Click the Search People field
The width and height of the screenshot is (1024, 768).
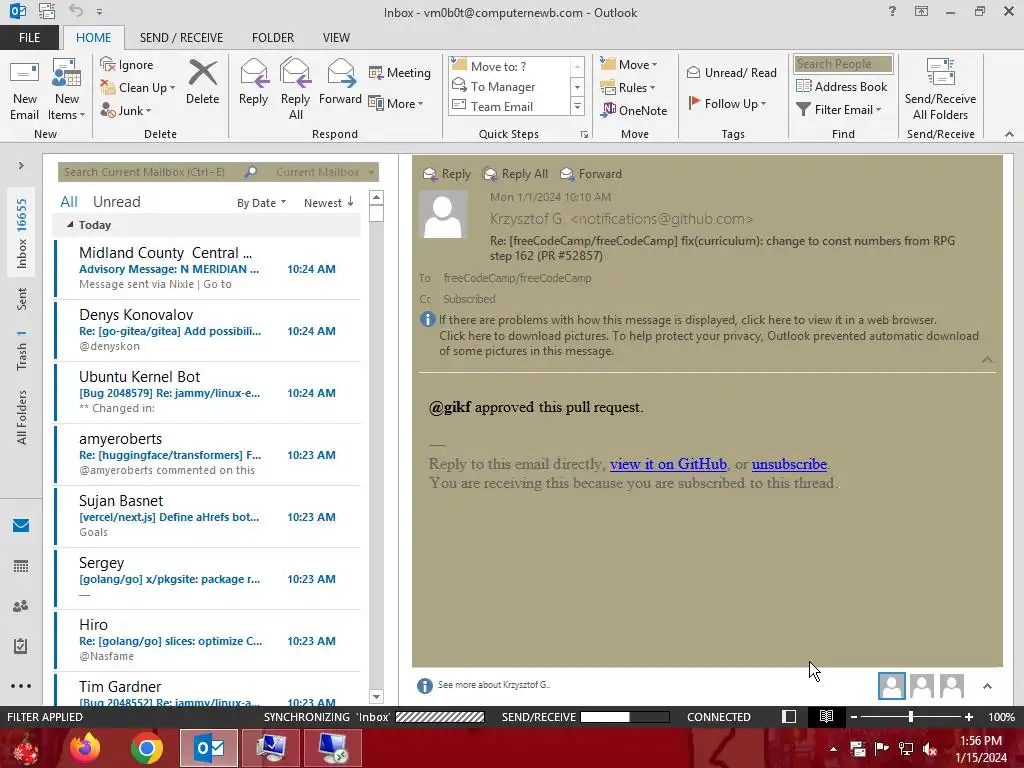[842, 63]
